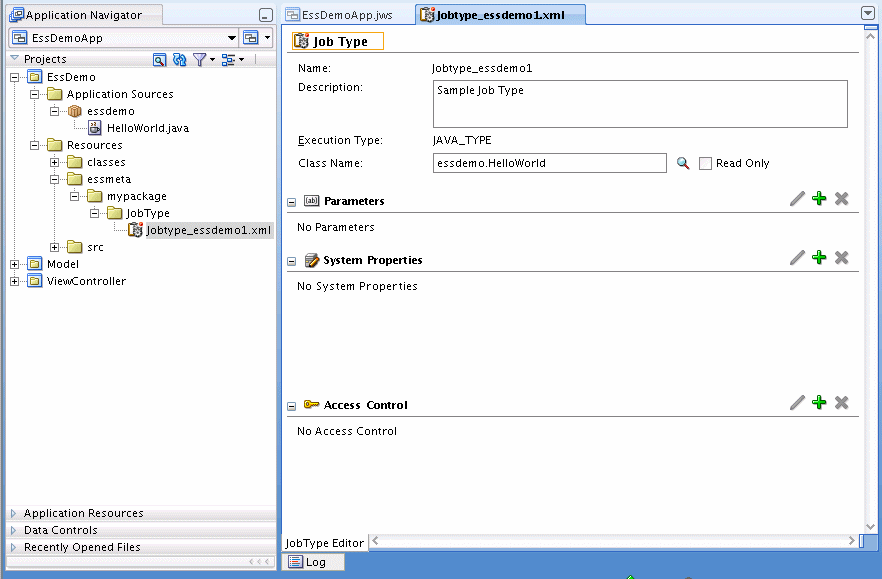Image resolution: width=882 pixels, height=579 pixels.
Task: Collapse the Parameters section
Action: click(x=291, y=198)
